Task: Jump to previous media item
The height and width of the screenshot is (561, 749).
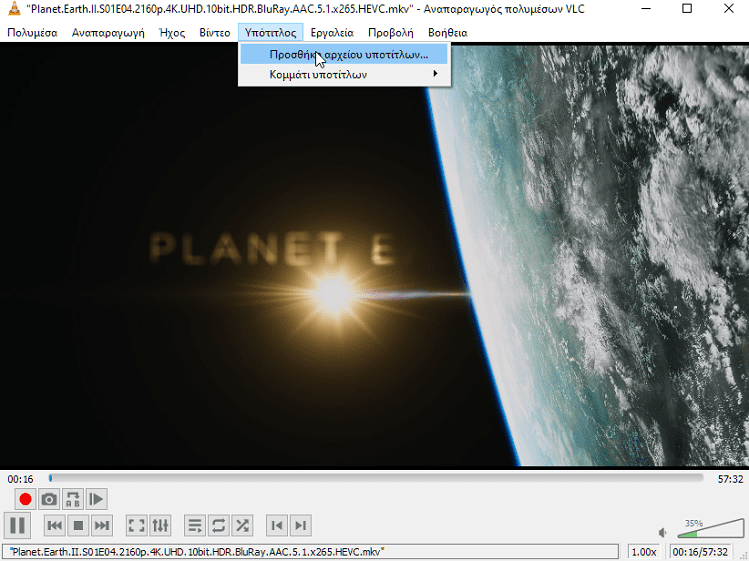Action: (x=54, y=526)
